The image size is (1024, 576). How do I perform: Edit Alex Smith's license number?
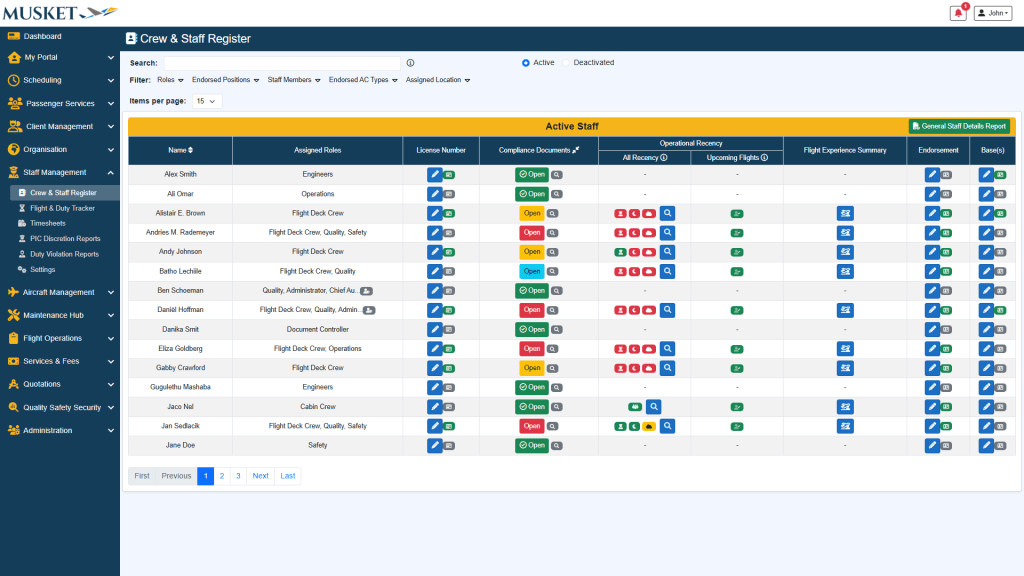click(435, 174)
